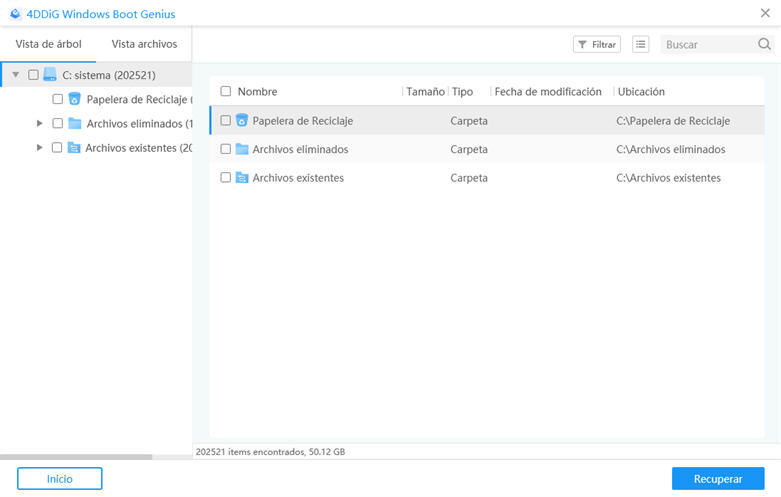Click recycle bin icon in file list row
This screenshot has height=497, width=781.
242,120
